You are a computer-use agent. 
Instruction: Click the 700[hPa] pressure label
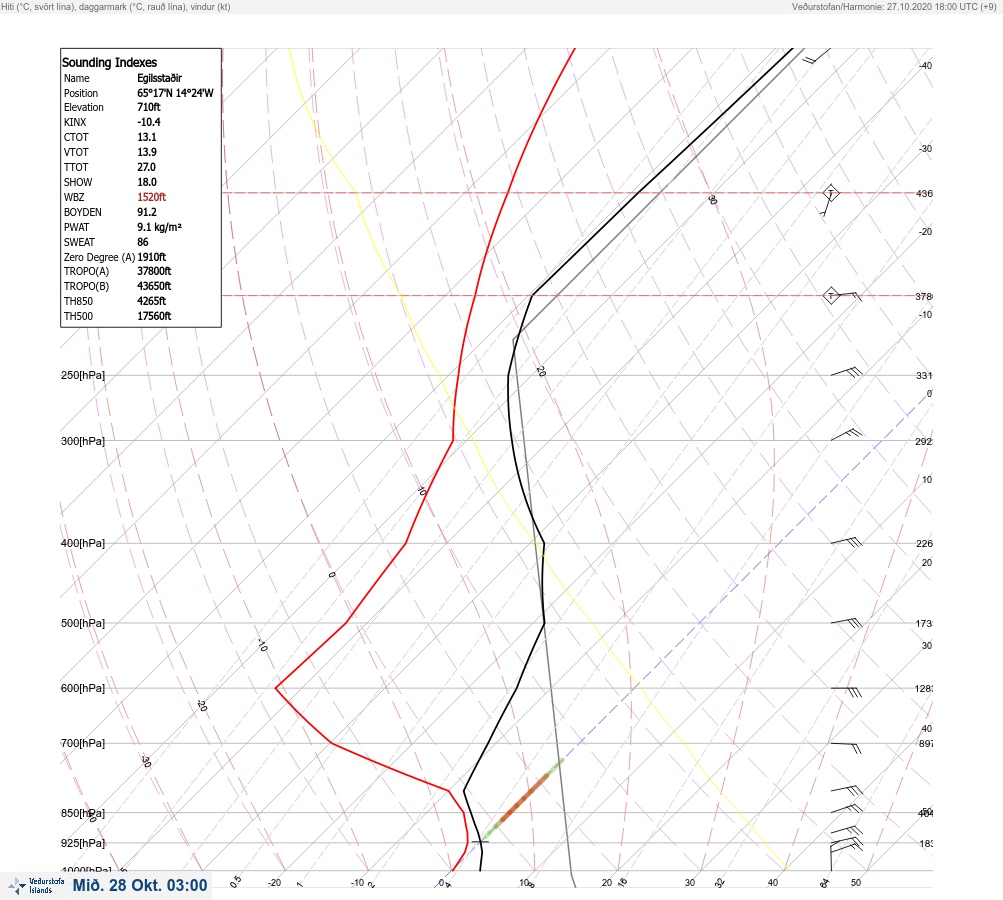point(83,743)
